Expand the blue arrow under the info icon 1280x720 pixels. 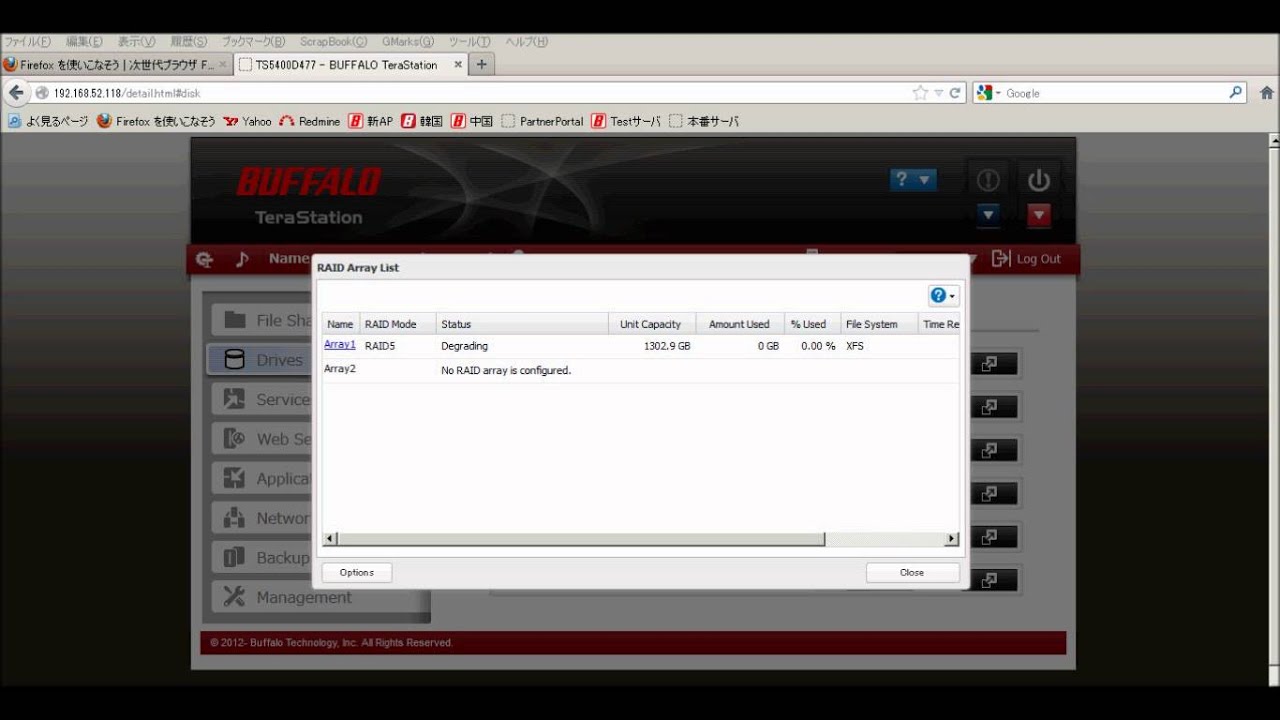988,214
